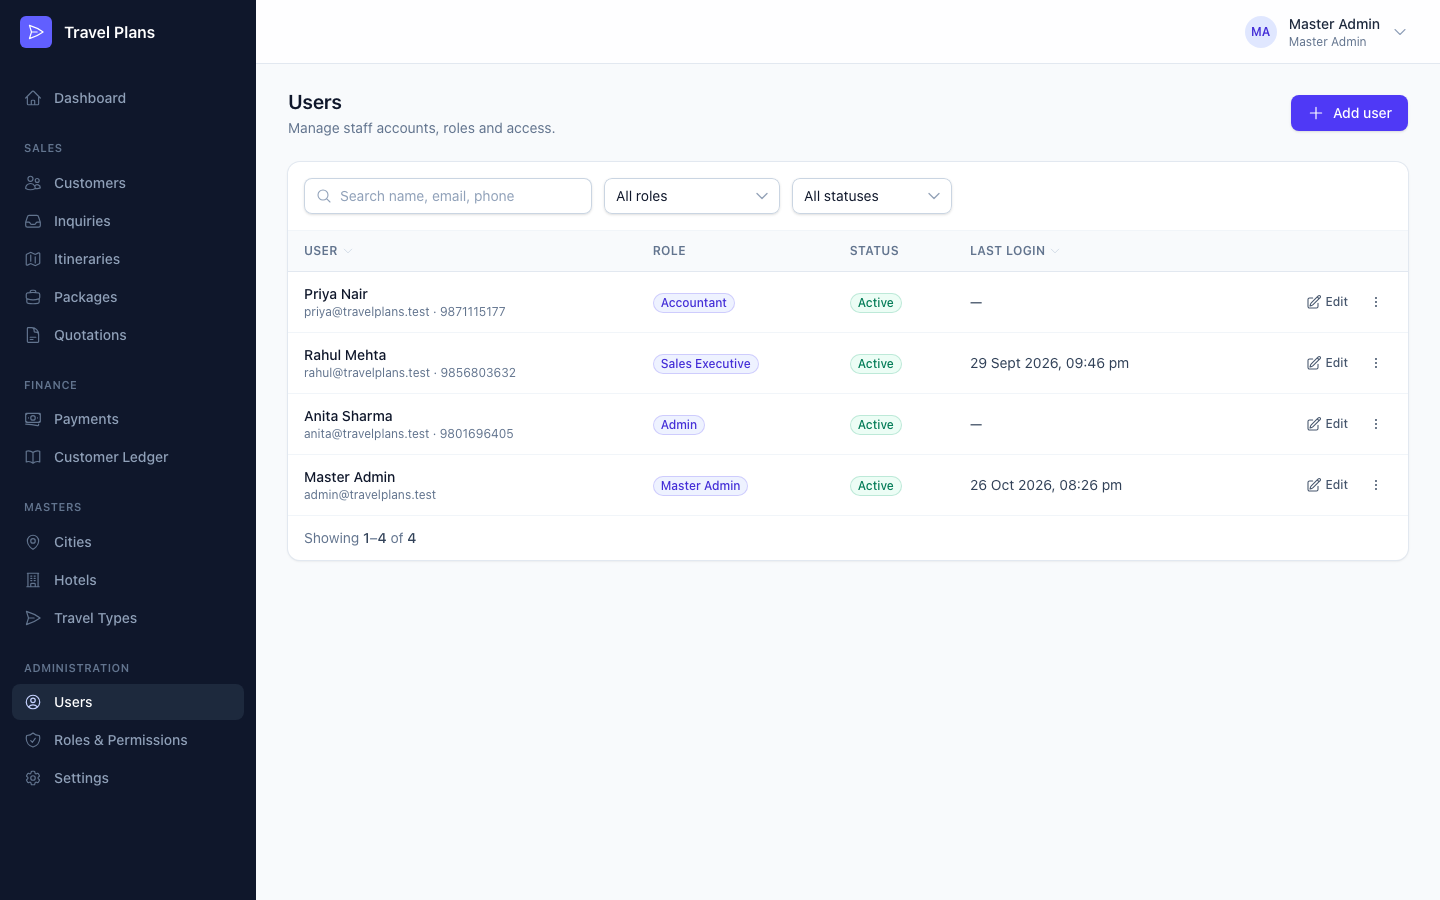Click the Quotations document icon
This screenshot has height=900, width=1440.
(33, 335)
